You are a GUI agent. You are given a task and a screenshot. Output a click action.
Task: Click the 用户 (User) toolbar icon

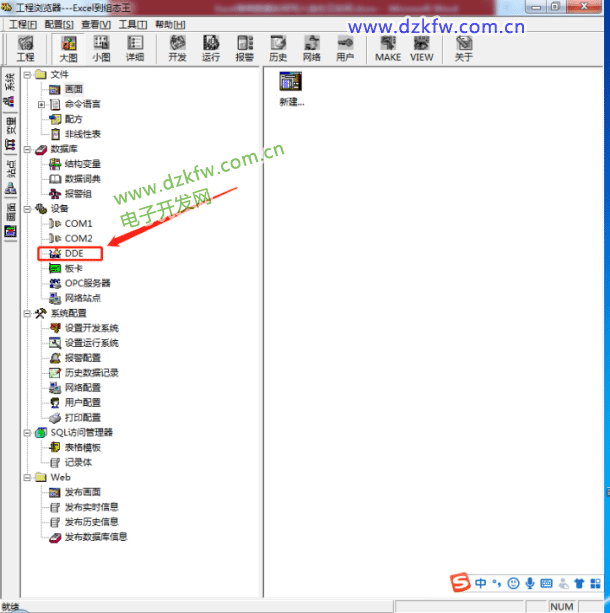click(345, 48)
